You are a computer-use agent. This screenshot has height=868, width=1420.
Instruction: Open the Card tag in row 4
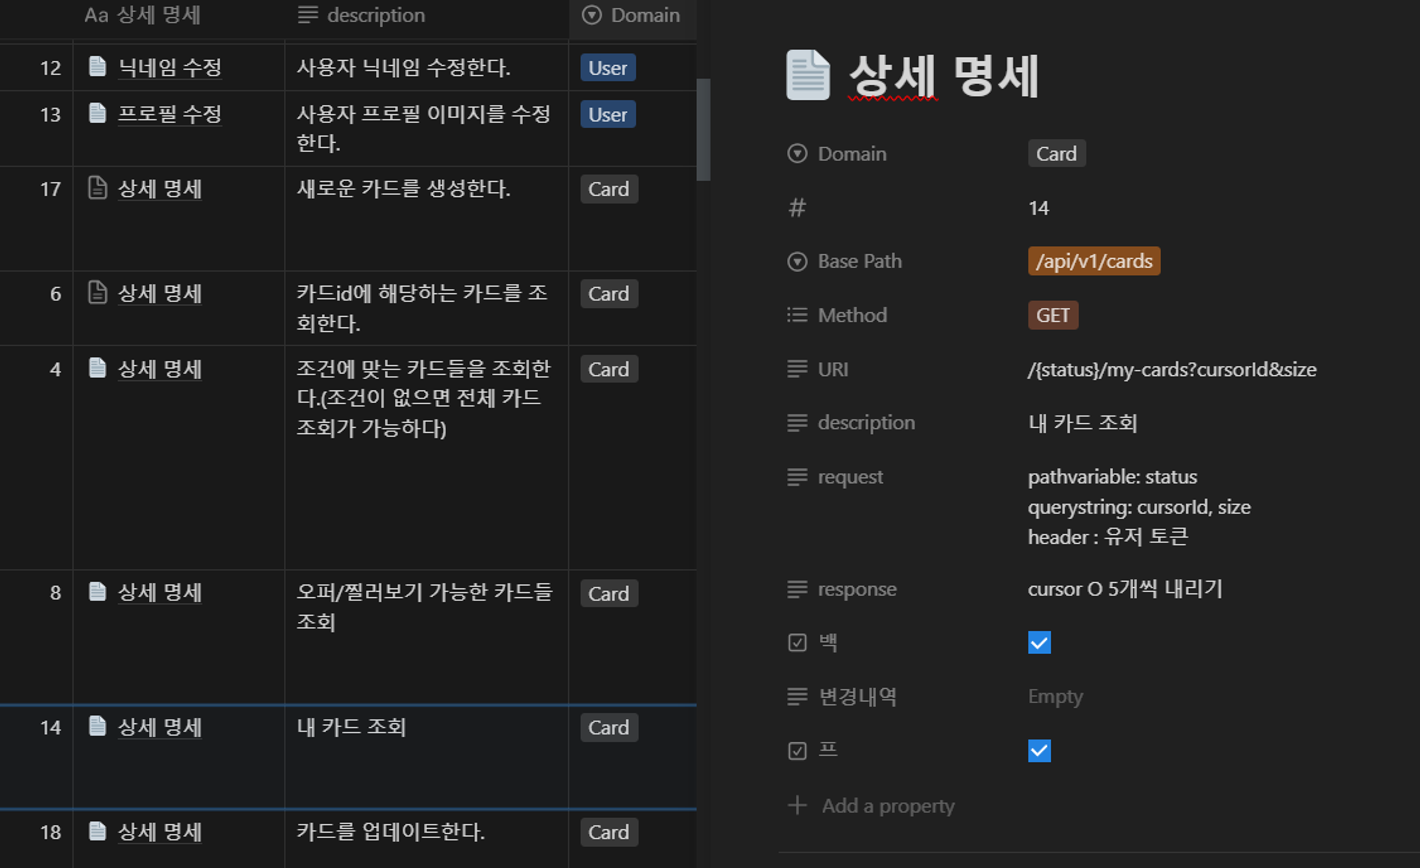609,369
